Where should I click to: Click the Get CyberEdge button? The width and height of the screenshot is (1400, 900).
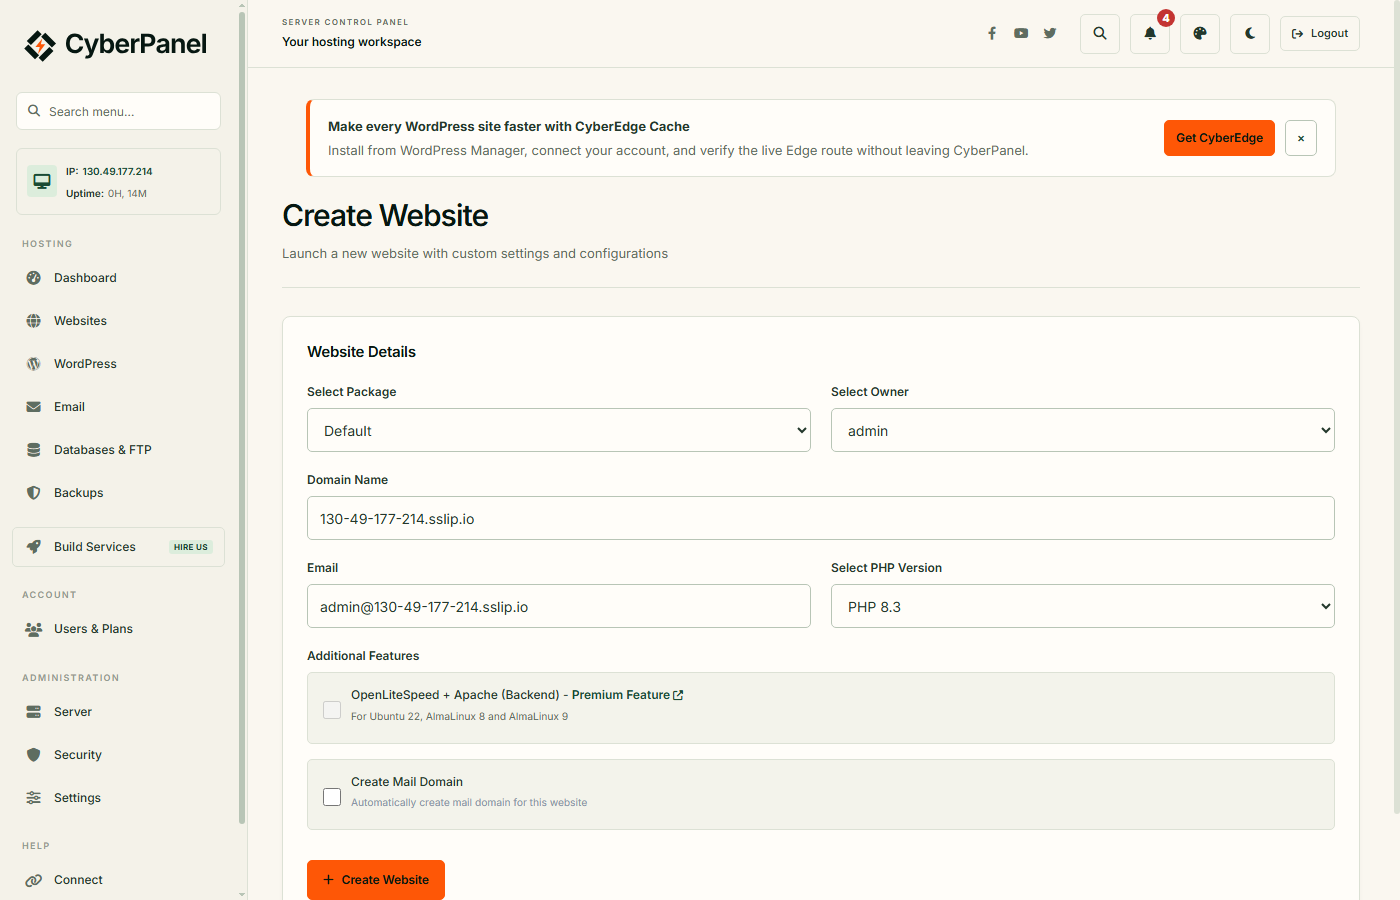pos(1219,138)
